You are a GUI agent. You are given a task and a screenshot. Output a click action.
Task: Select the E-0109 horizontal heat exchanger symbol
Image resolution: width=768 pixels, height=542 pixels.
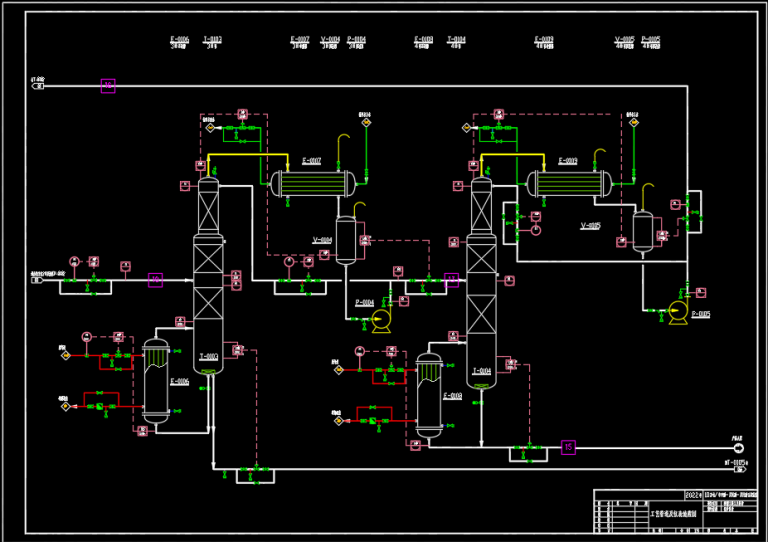(x=568, y=182)
